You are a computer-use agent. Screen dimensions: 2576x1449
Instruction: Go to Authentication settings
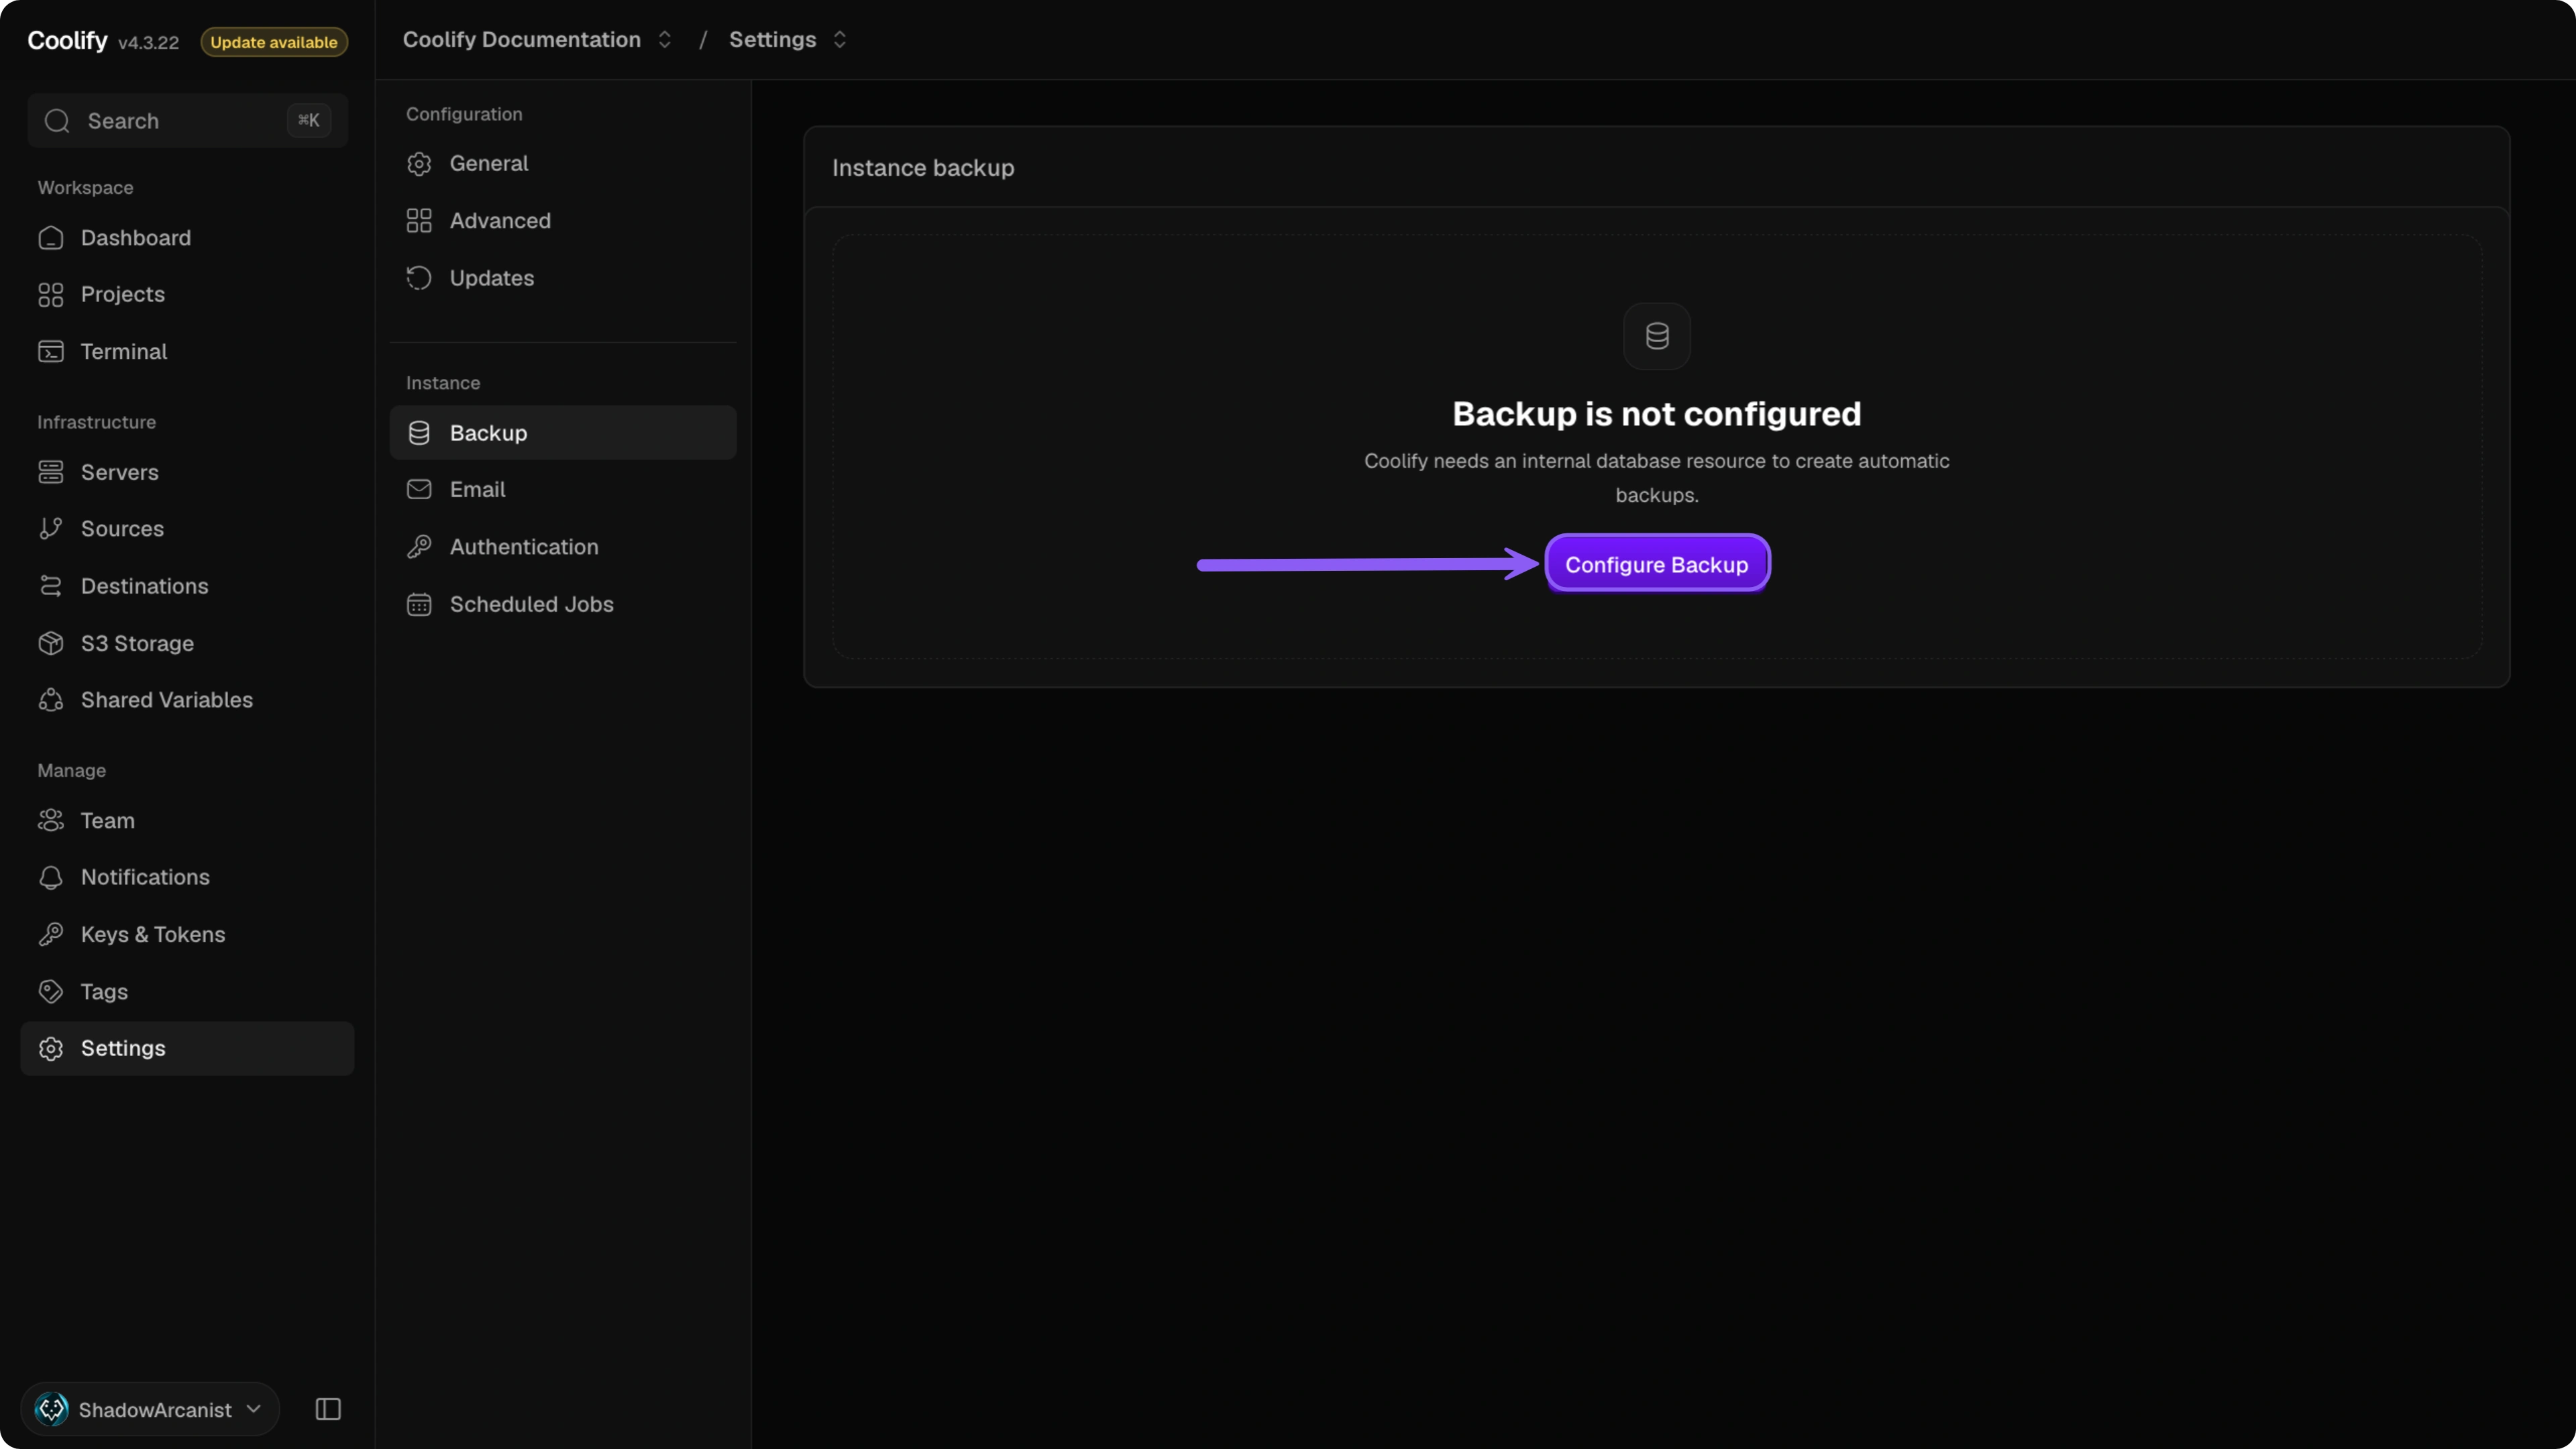point(563,547)
